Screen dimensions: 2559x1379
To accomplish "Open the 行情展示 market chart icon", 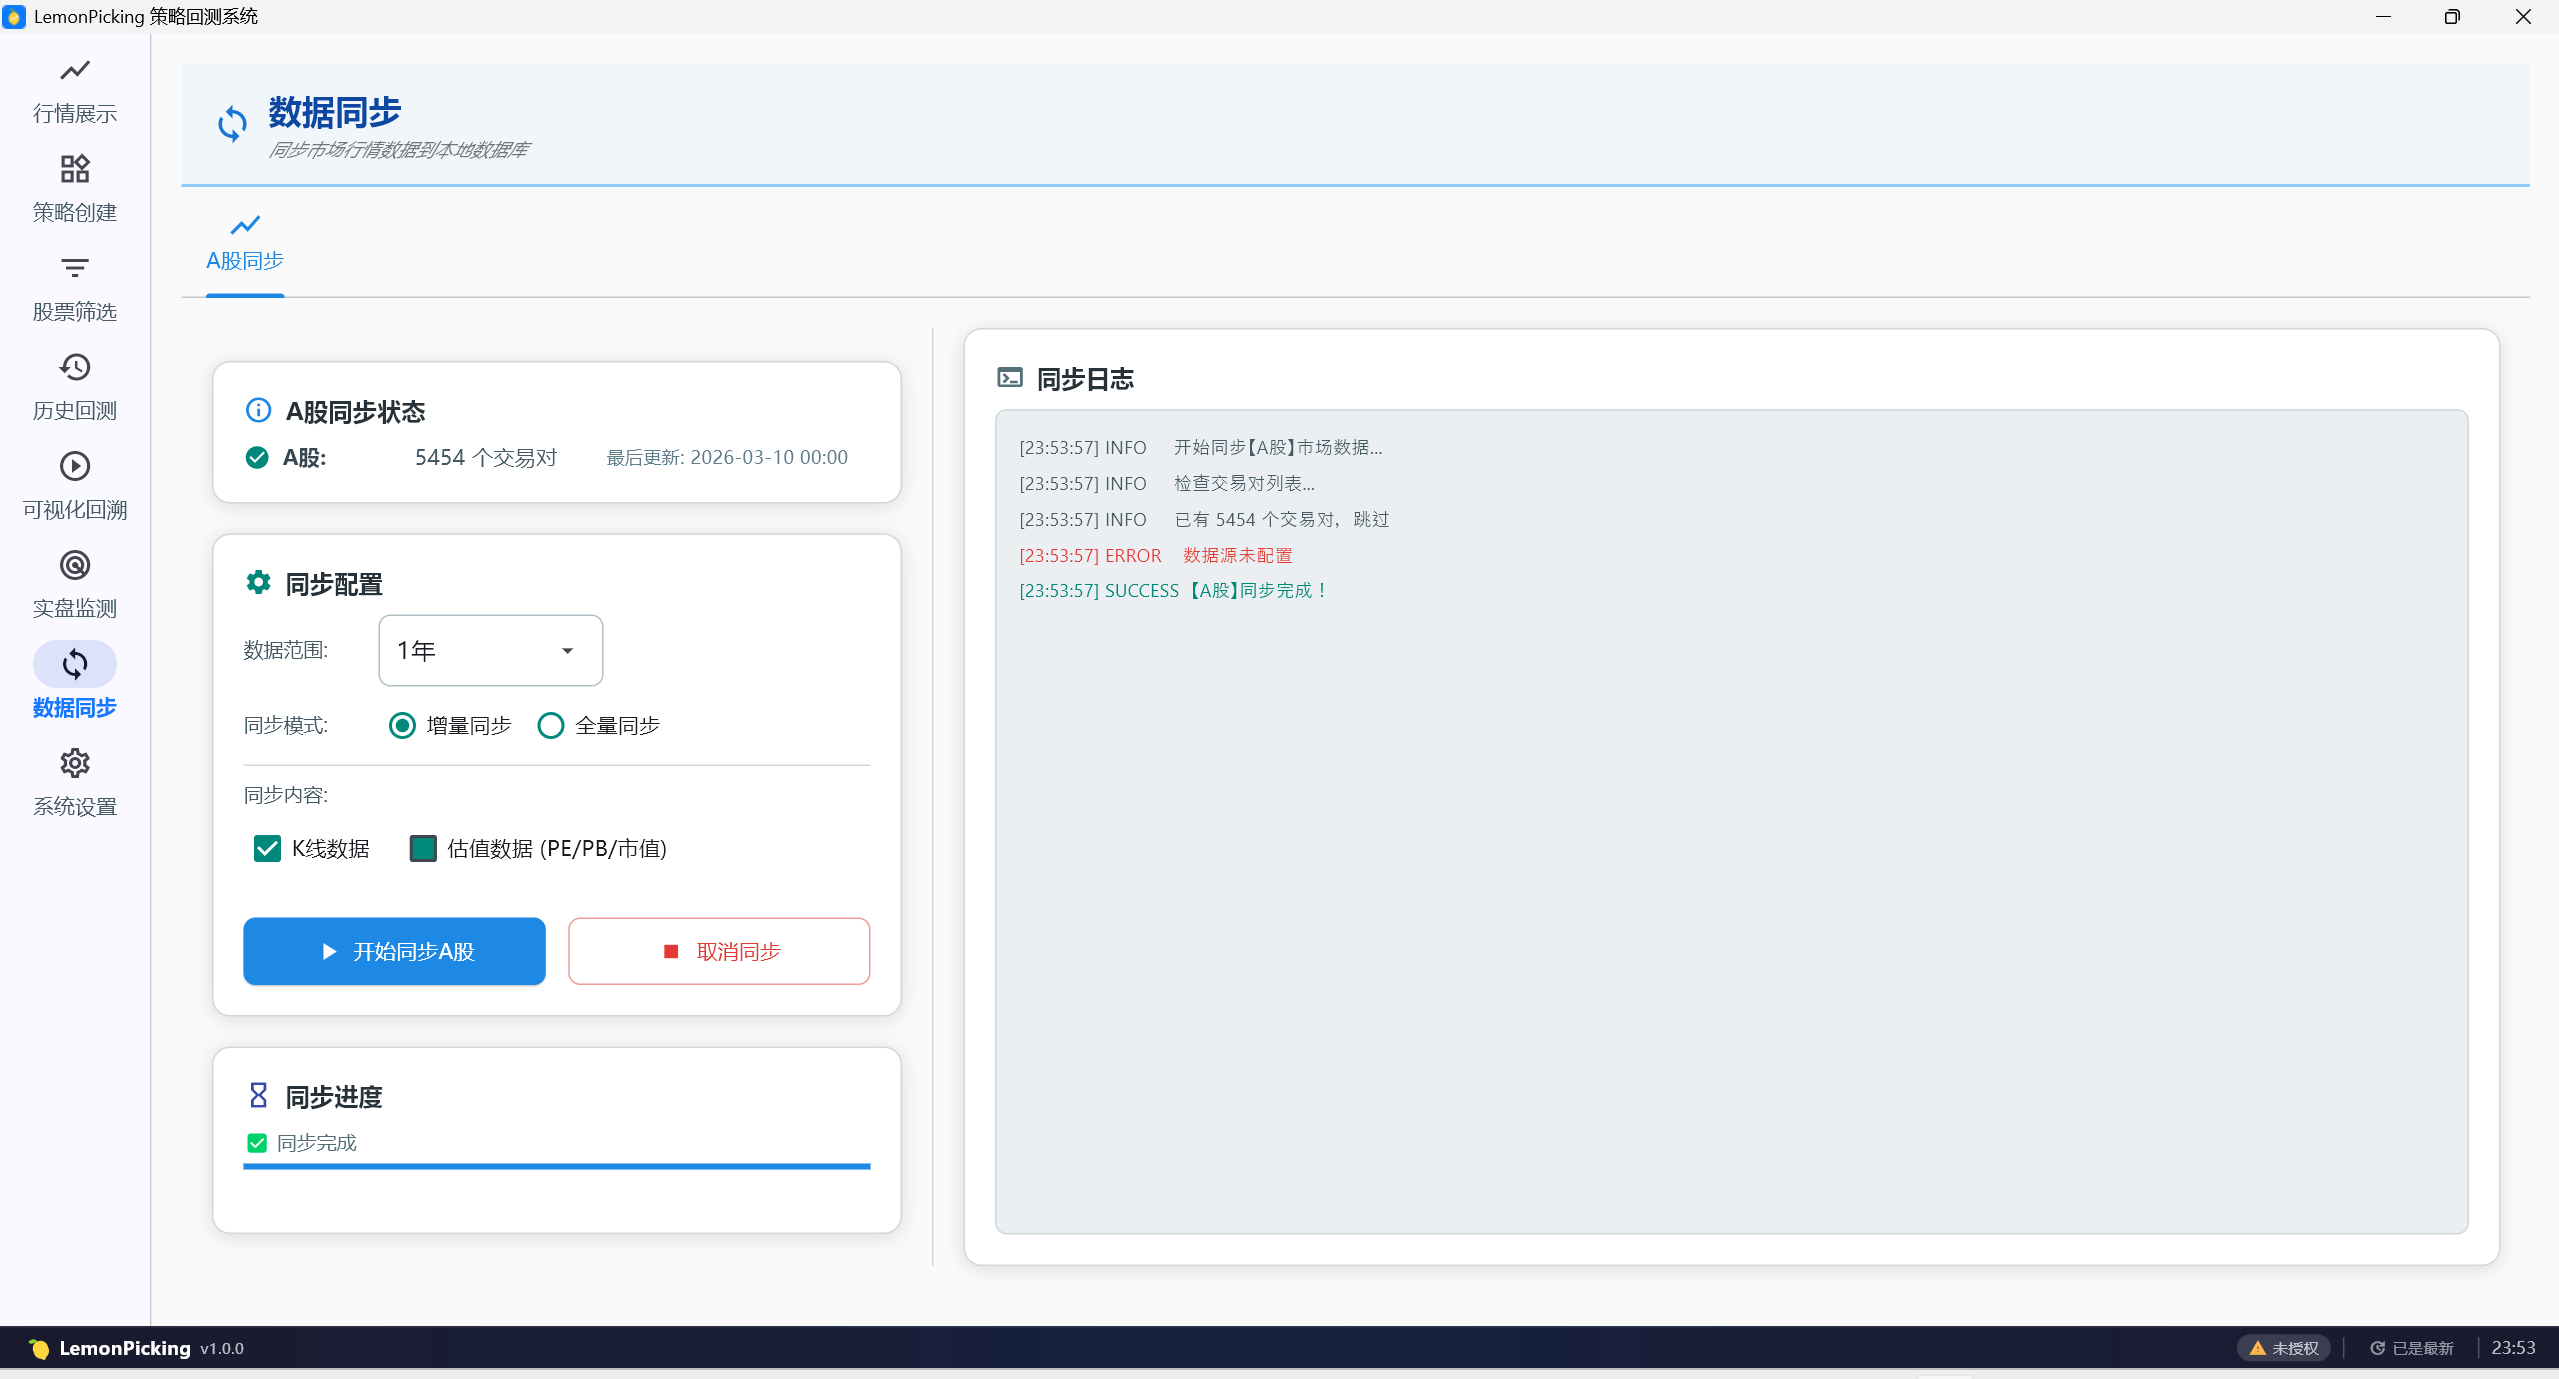I will [75, 70].
